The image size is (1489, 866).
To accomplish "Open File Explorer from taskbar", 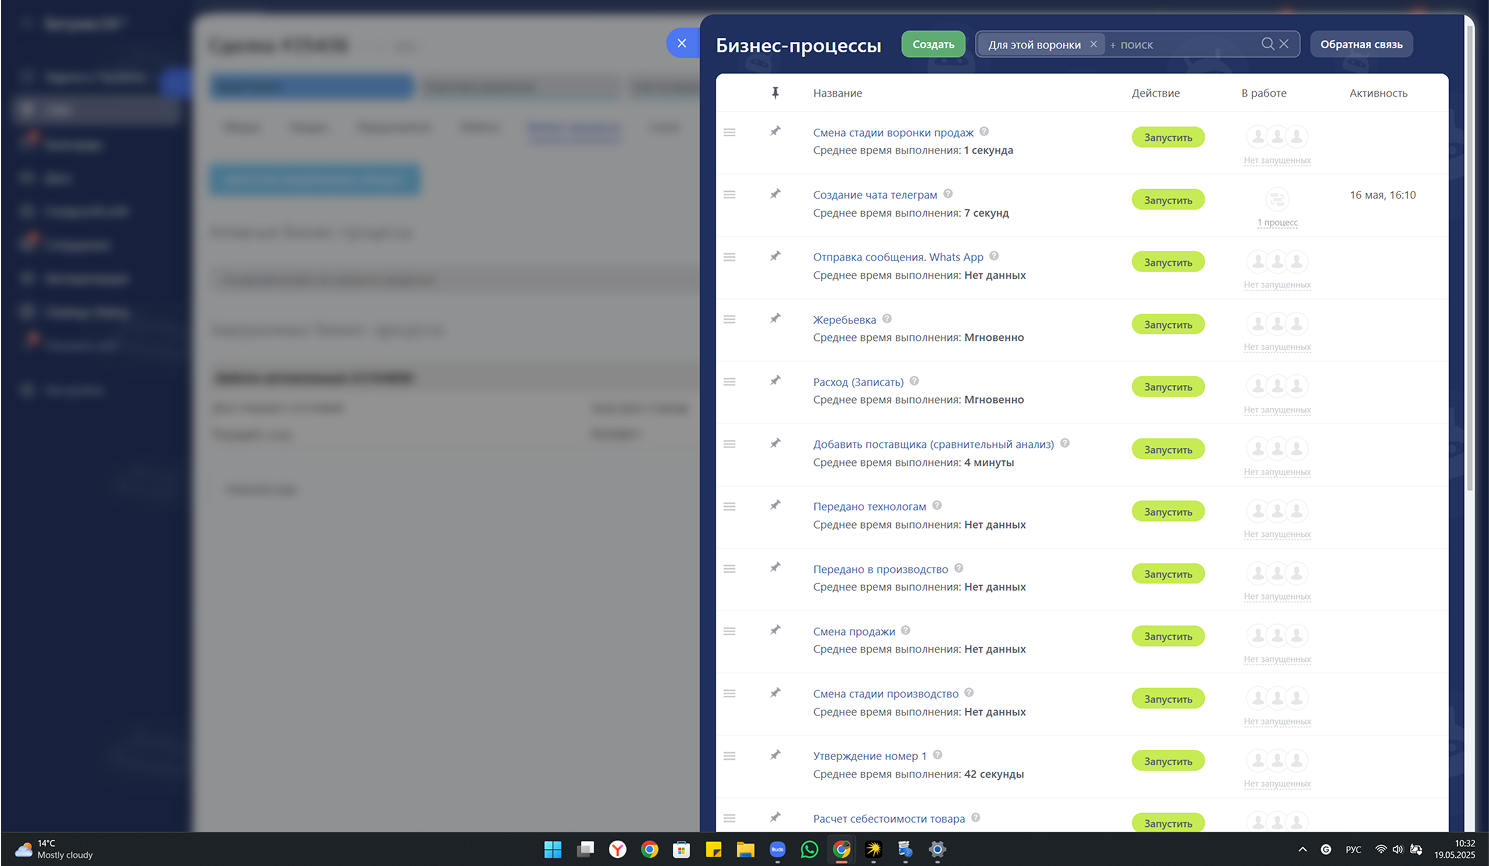I will [745, 849].
